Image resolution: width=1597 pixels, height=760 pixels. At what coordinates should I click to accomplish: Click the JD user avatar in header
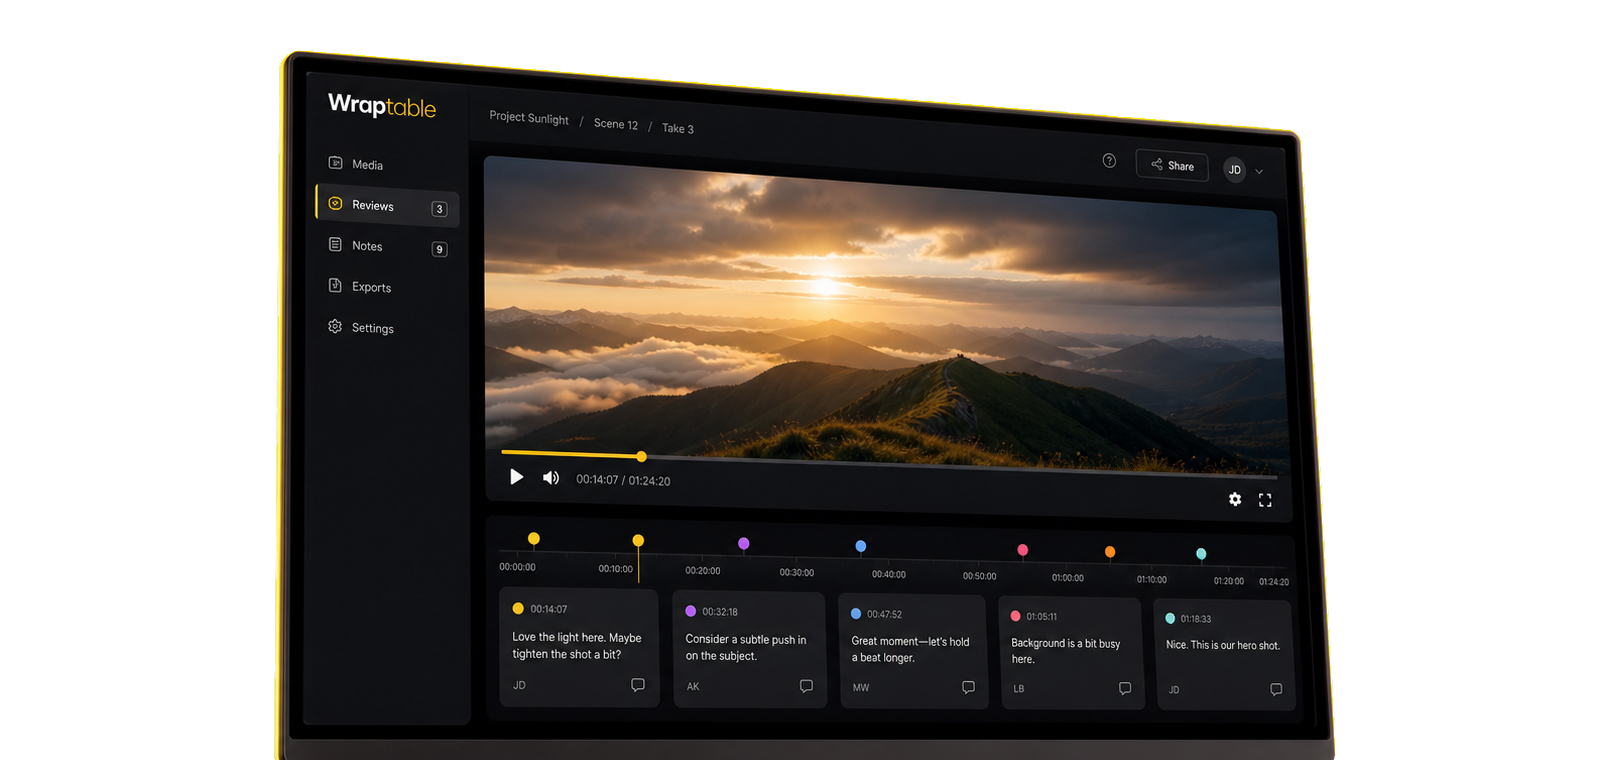click(1235, 170)
